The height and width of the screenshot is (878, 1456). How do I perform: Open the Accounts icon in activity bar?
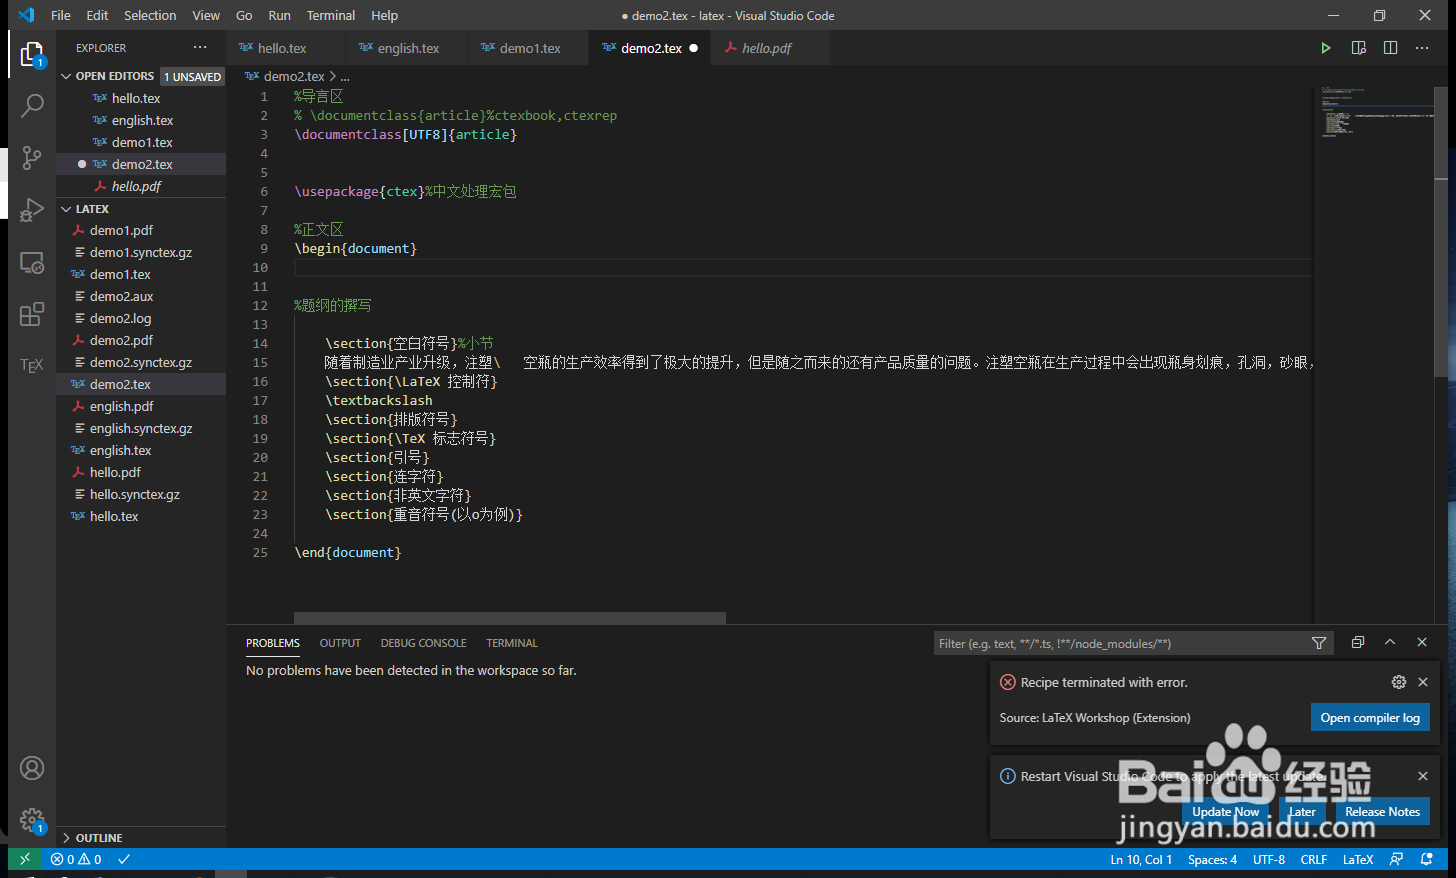(32, 768)
